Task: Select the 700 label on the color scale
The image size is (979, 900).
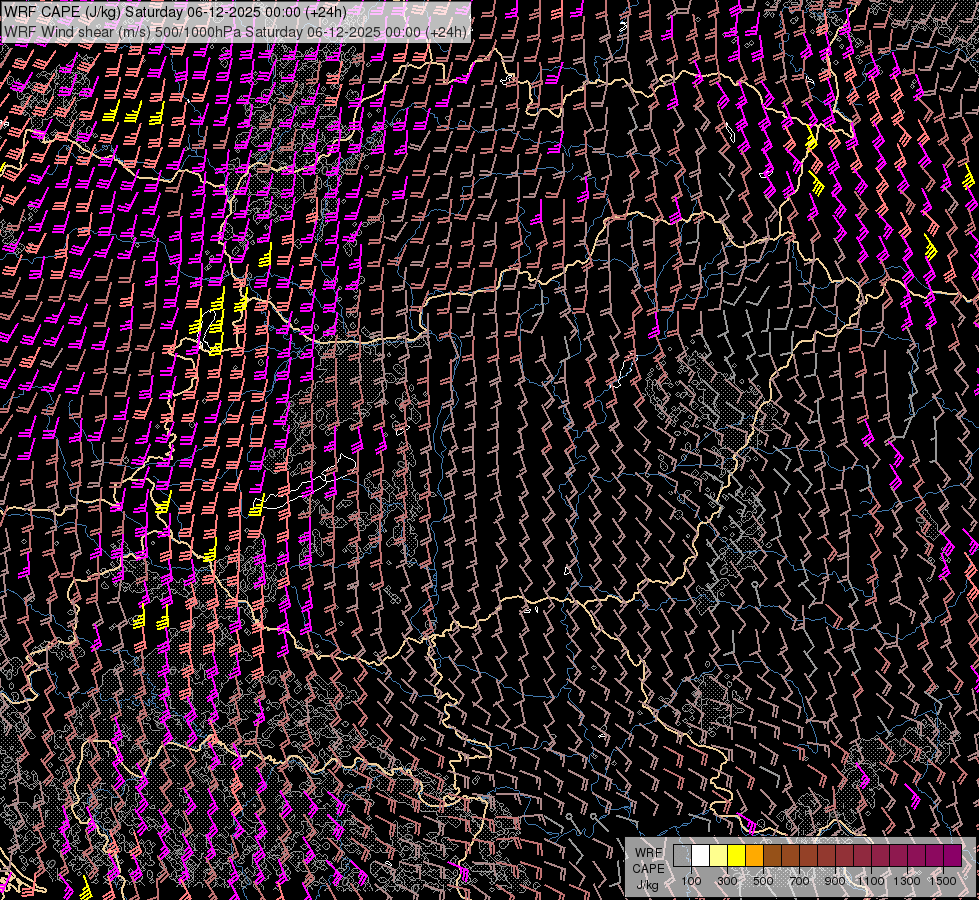Action: pos(799,881)
